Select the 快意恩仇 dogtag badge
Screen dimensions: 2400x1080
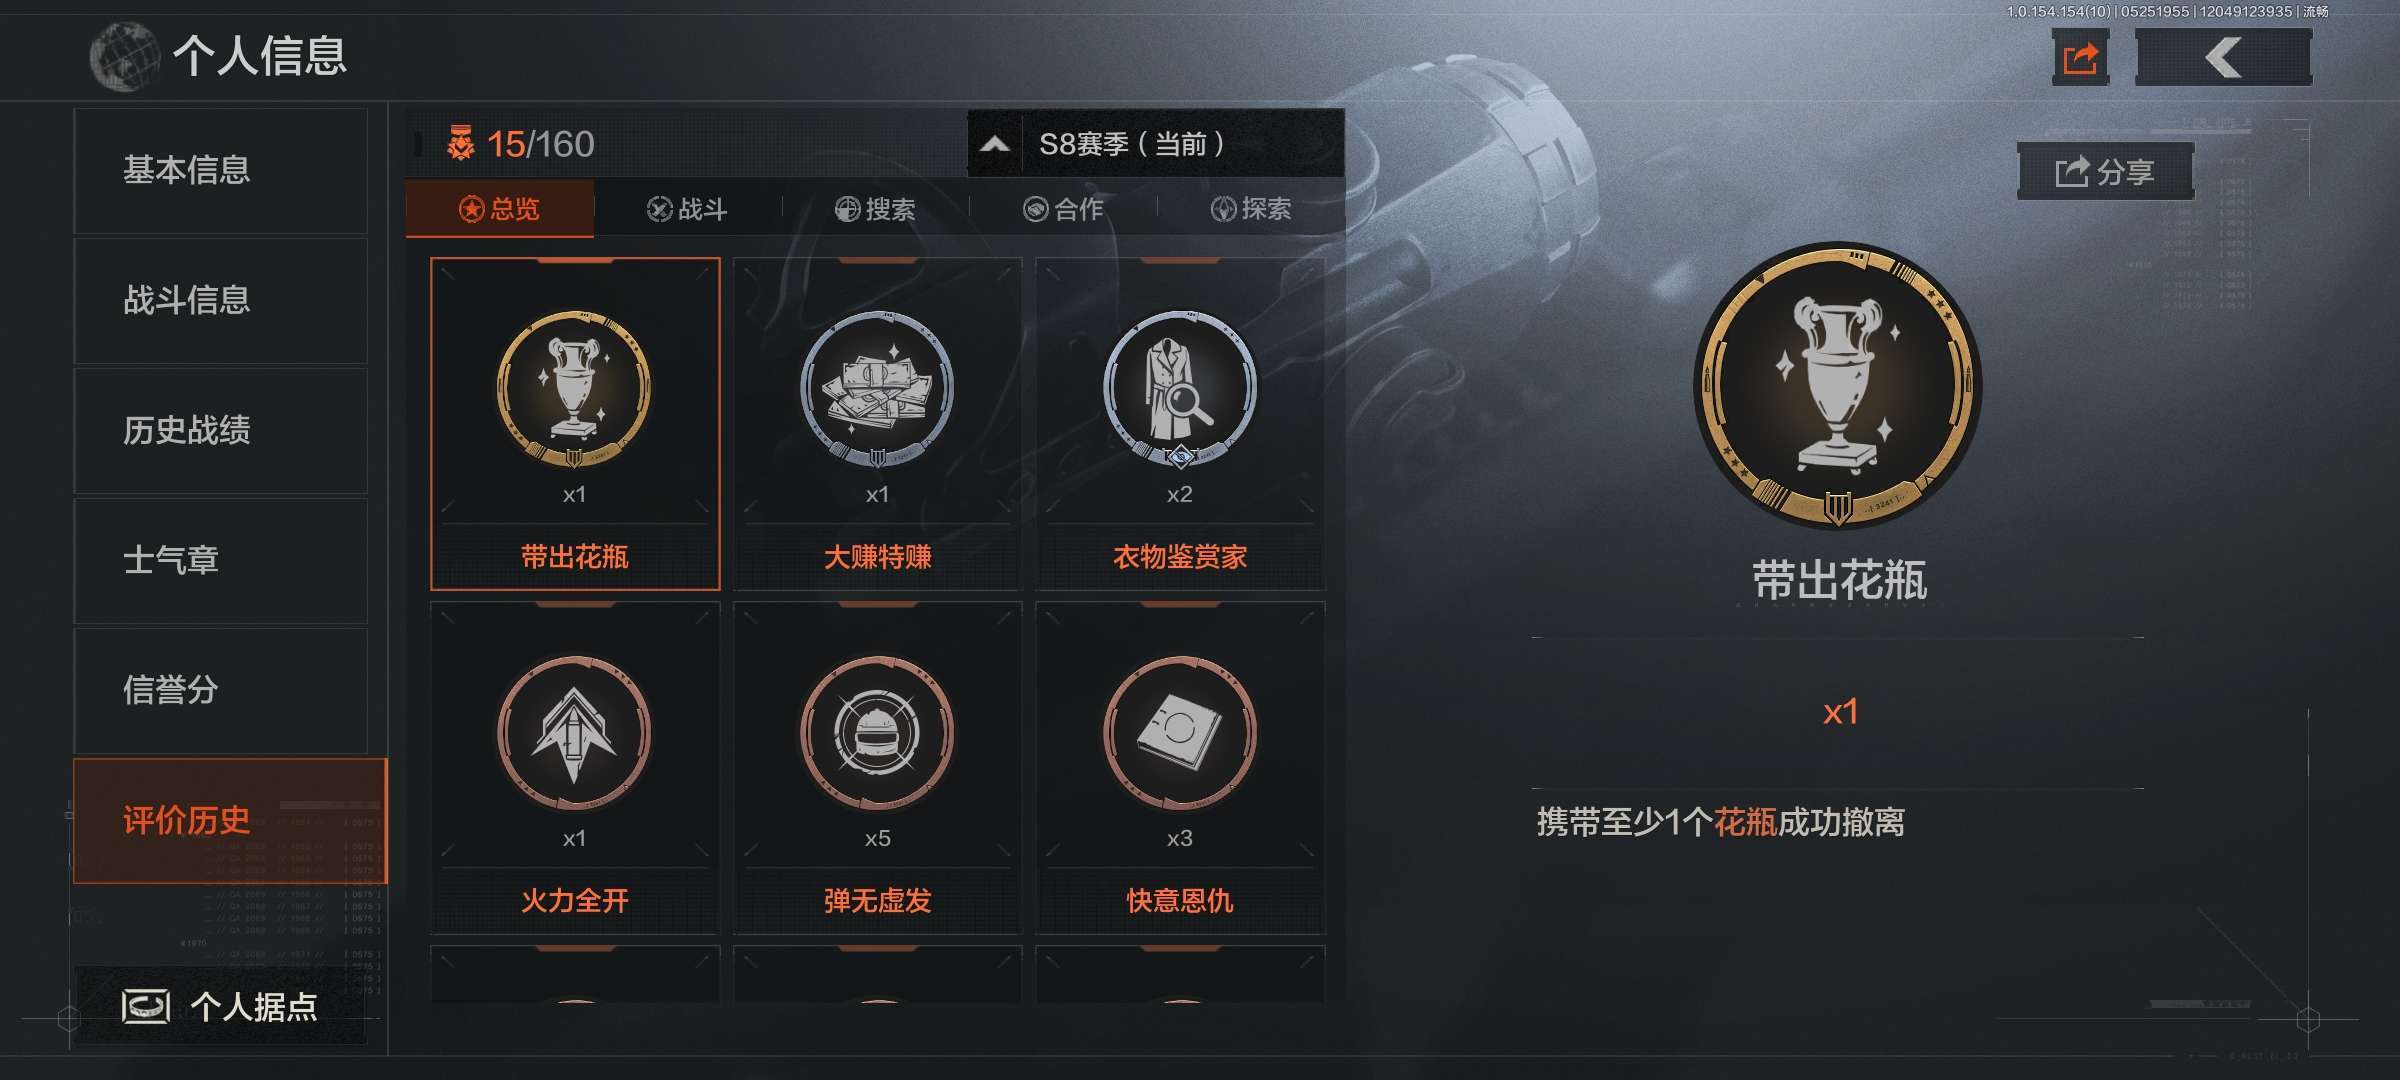click(x=1180, y=768)
